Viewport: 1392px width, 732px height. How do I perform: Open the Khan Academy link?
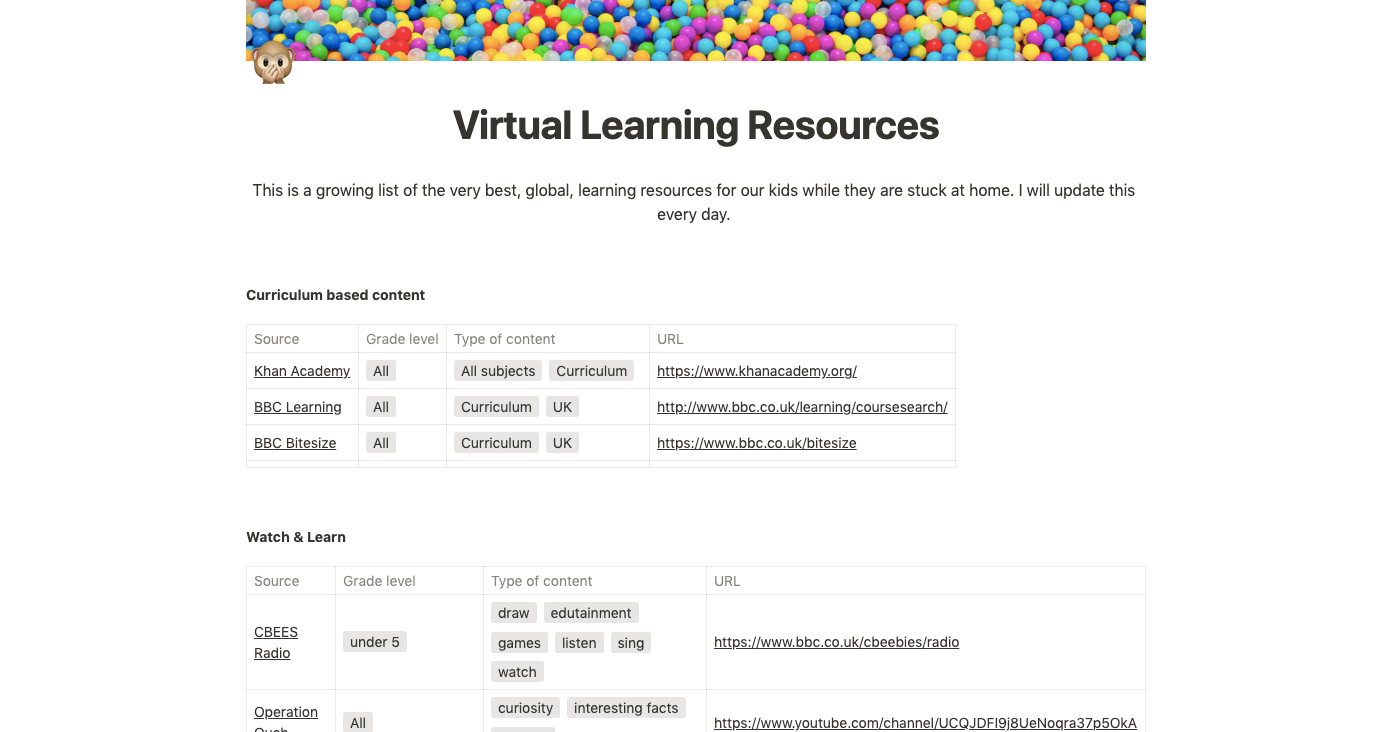[x=301, y=371]
